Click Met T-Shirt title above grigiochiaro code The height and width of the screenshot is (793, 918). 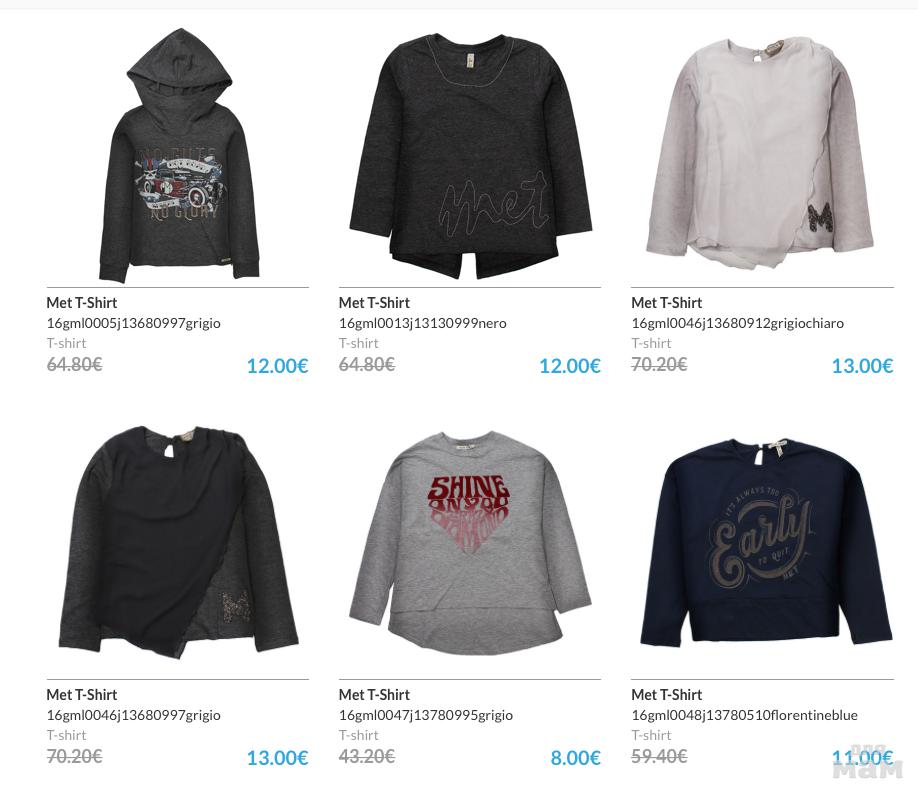tap(666, 303)
